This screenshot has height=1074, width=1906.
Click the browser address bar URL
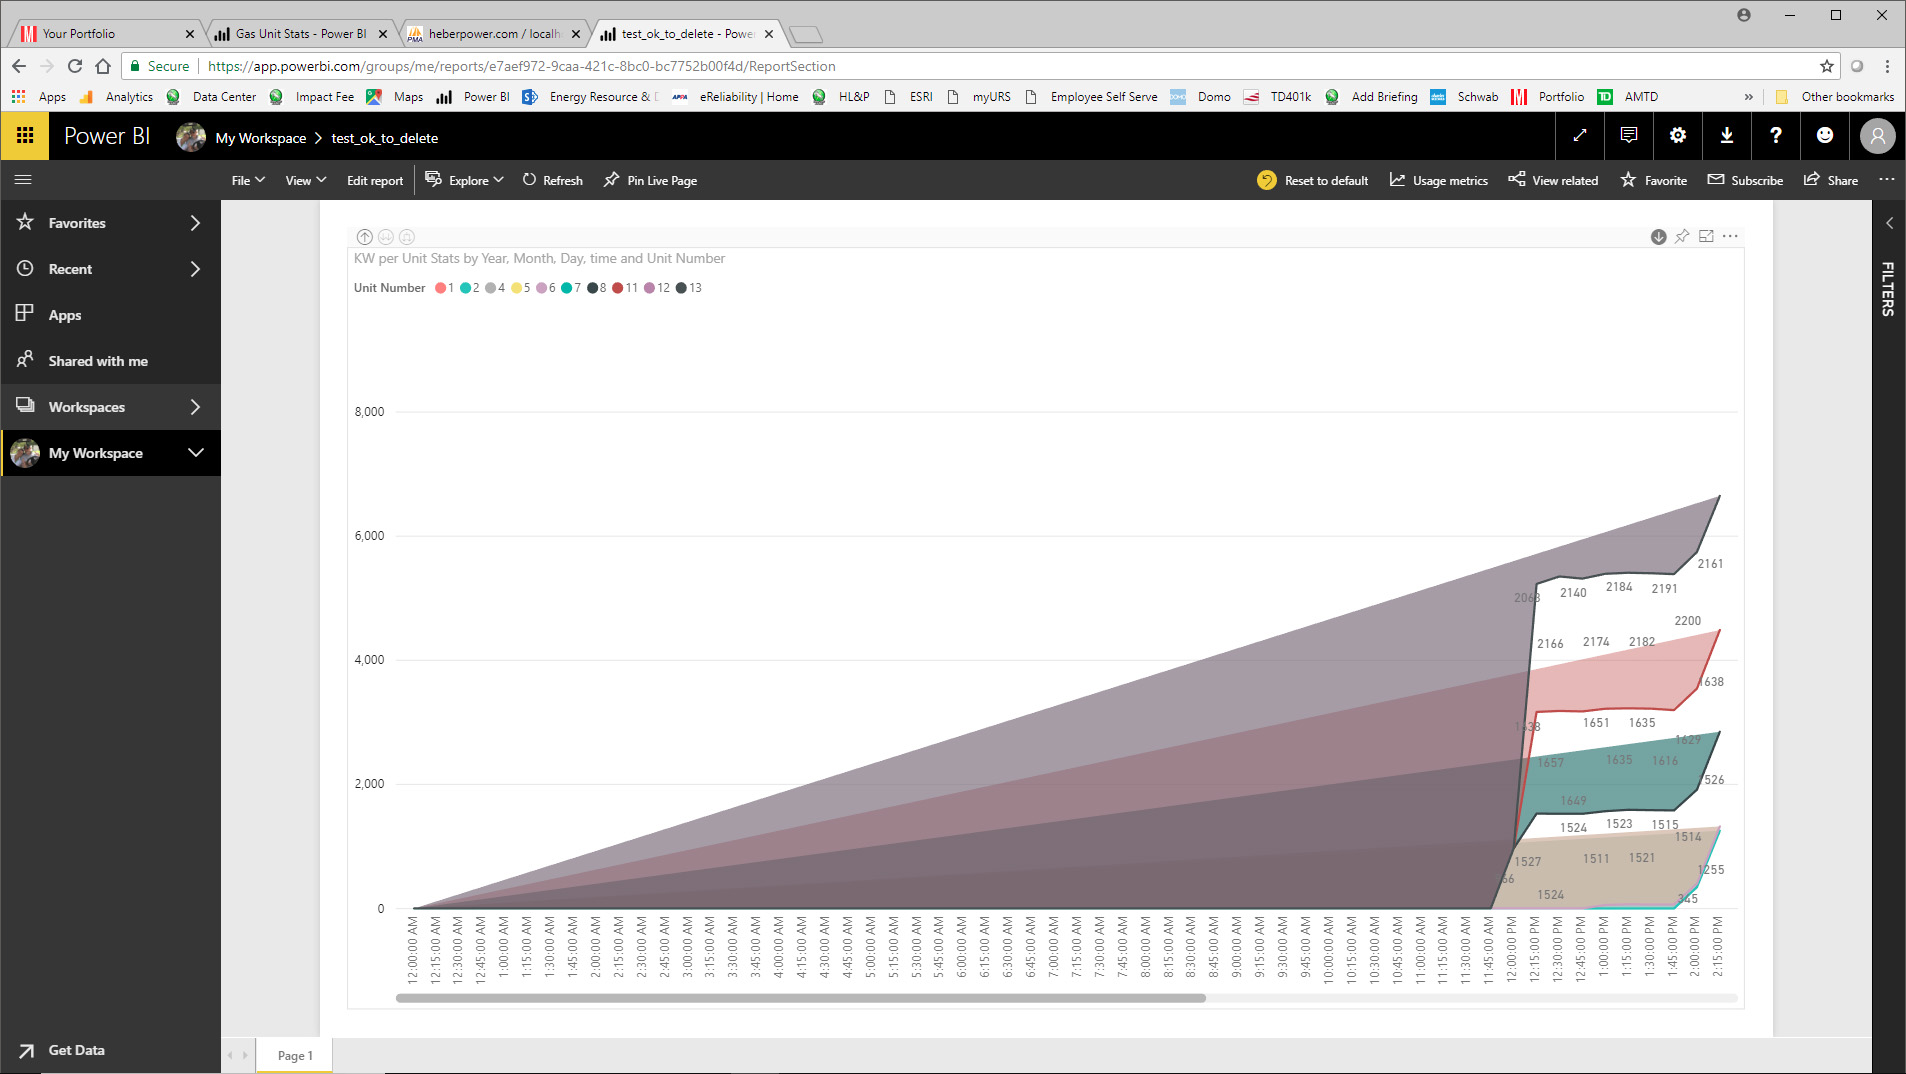tap(521, 66)
